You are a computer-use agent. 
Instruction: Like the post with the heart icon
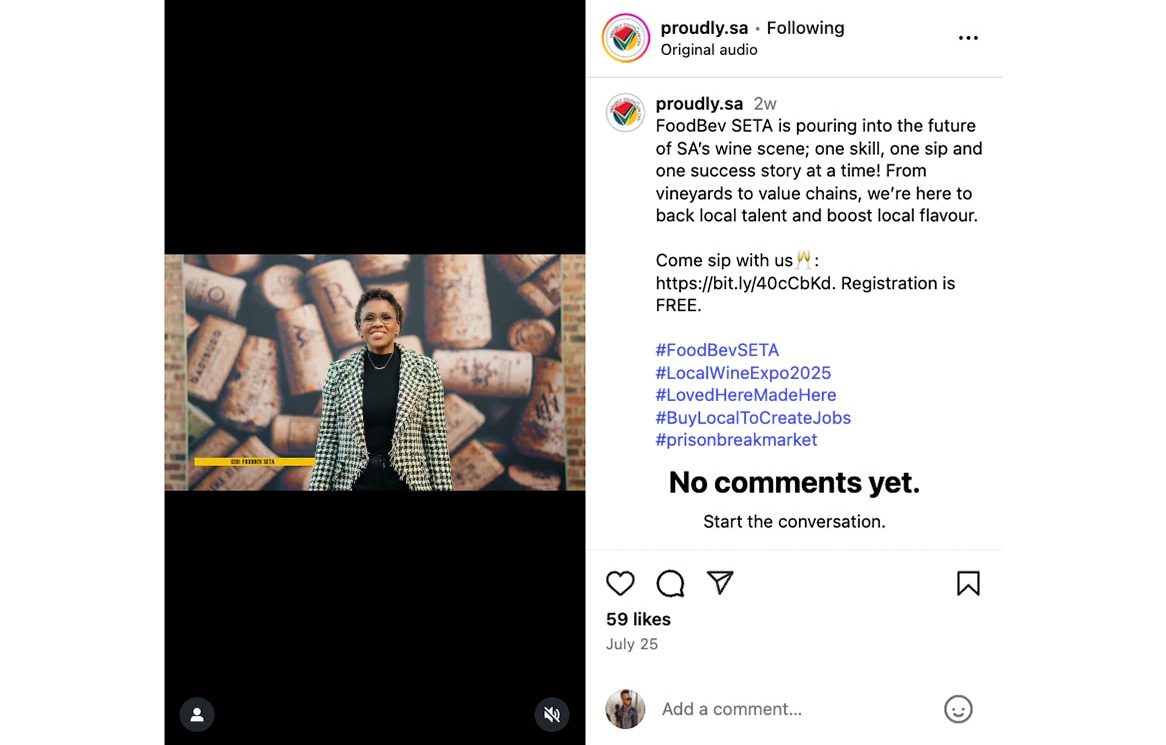point(620,584)
